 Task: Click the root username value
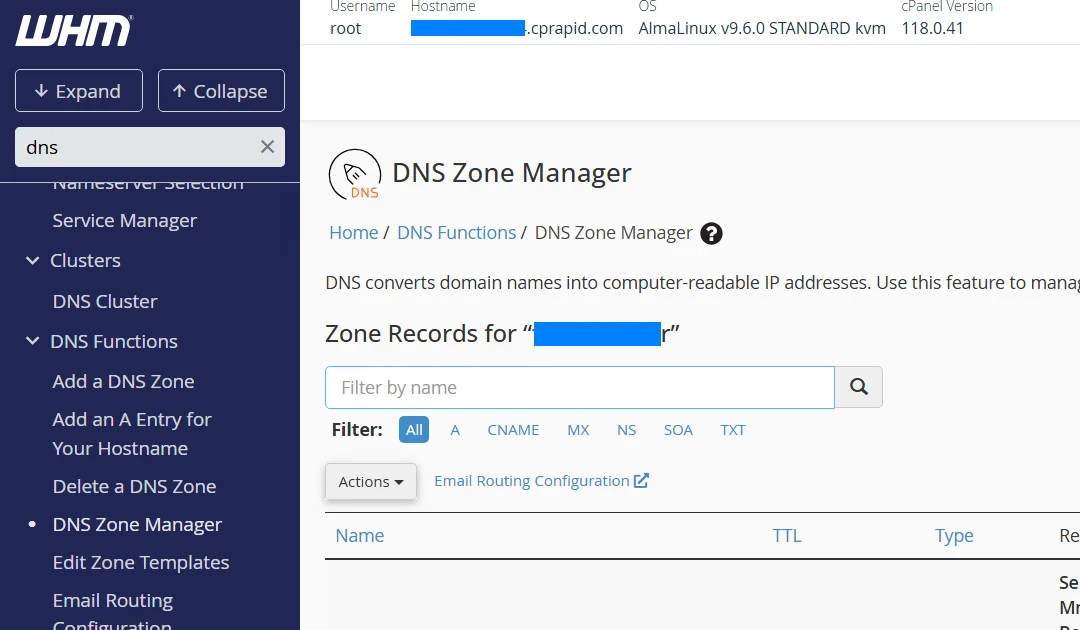coord(345,28)
